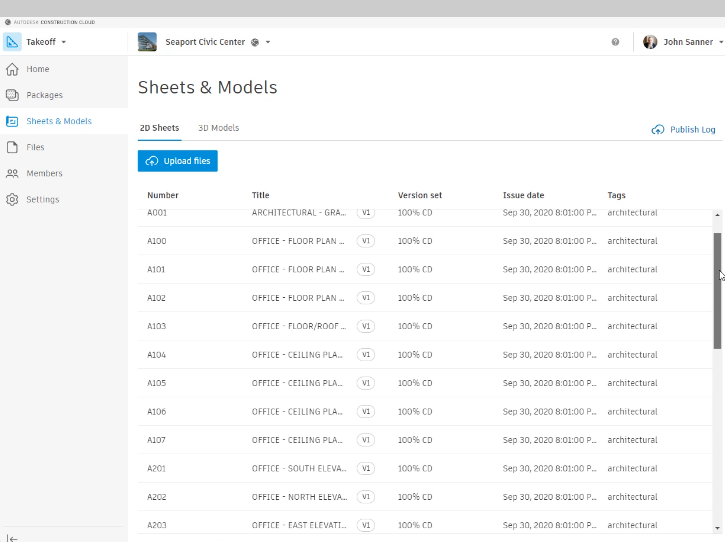Click the Upload files button

tap(177, 161)
